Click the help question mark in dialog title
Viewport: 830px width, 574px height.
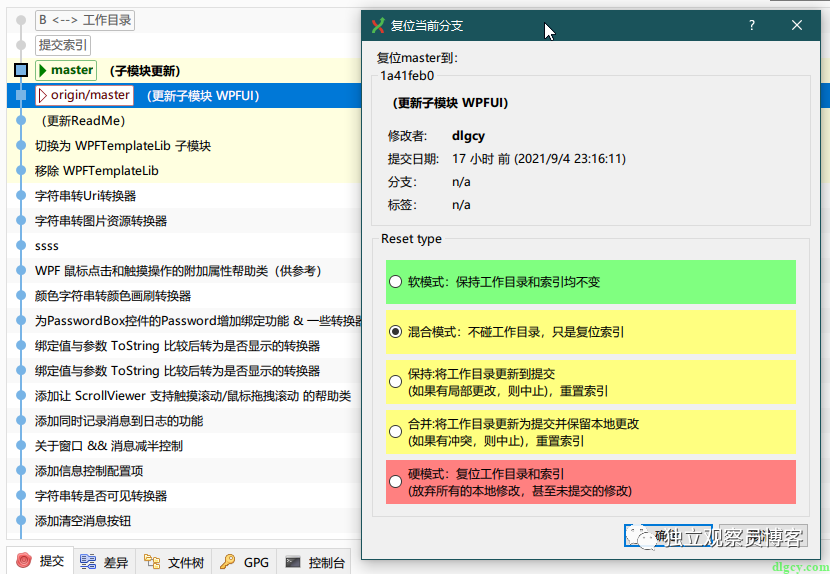pos(752,25)
